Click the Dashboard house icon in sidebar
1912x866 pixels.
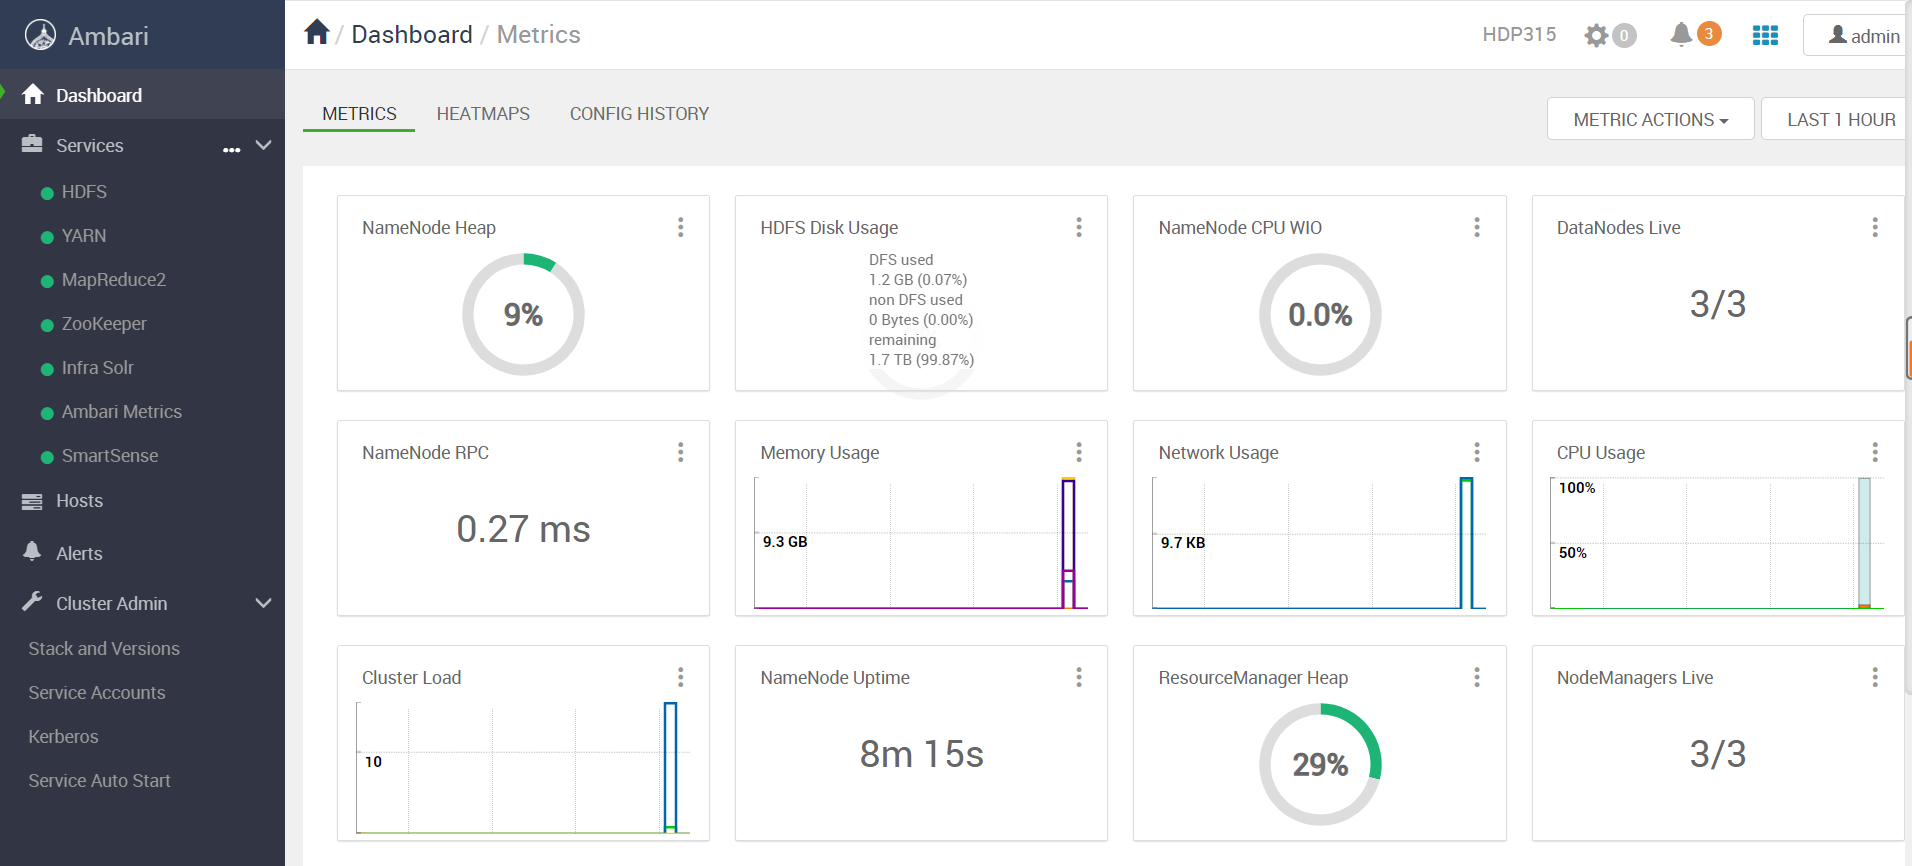click(x=33, y=94)
